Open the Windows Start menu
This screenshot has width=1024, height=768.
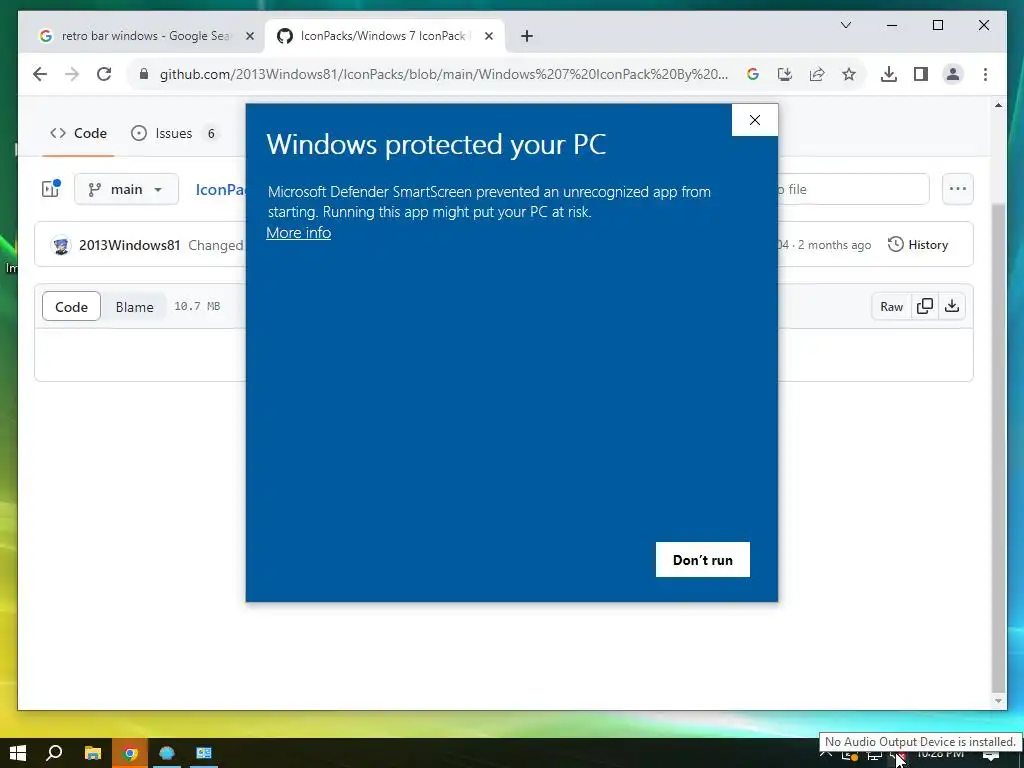pyautogui.click(x=18, y=753)
